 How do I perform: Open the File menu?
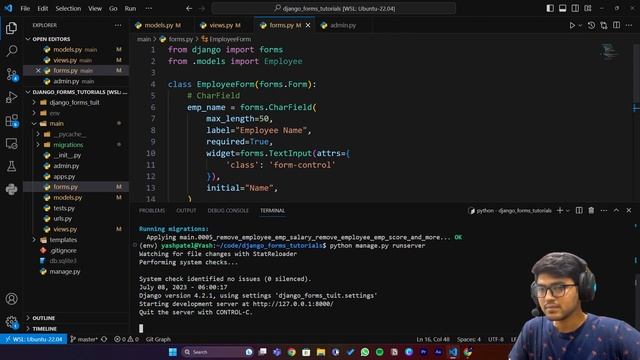pos(25,8)
